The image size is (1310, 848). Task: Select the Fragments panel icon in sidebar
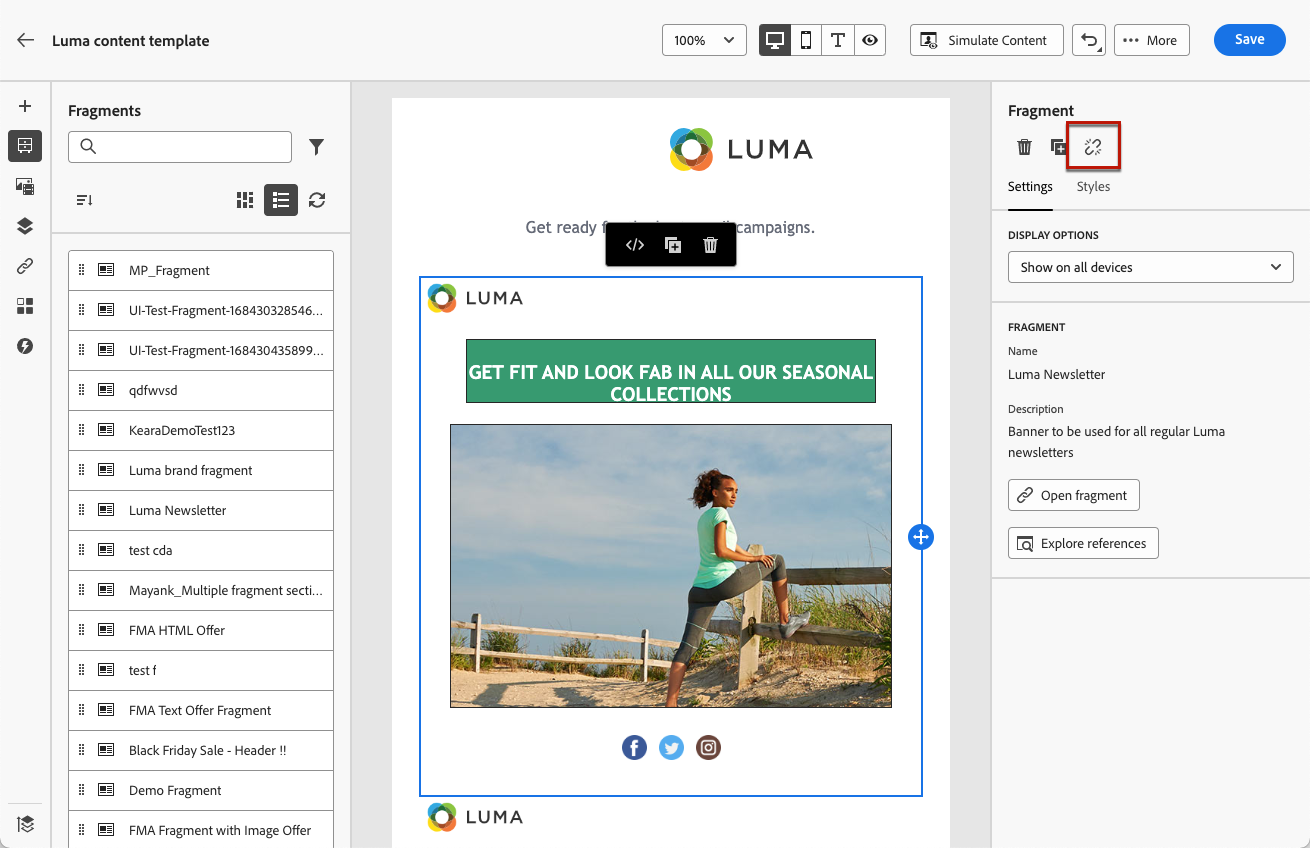pos(25,146)
